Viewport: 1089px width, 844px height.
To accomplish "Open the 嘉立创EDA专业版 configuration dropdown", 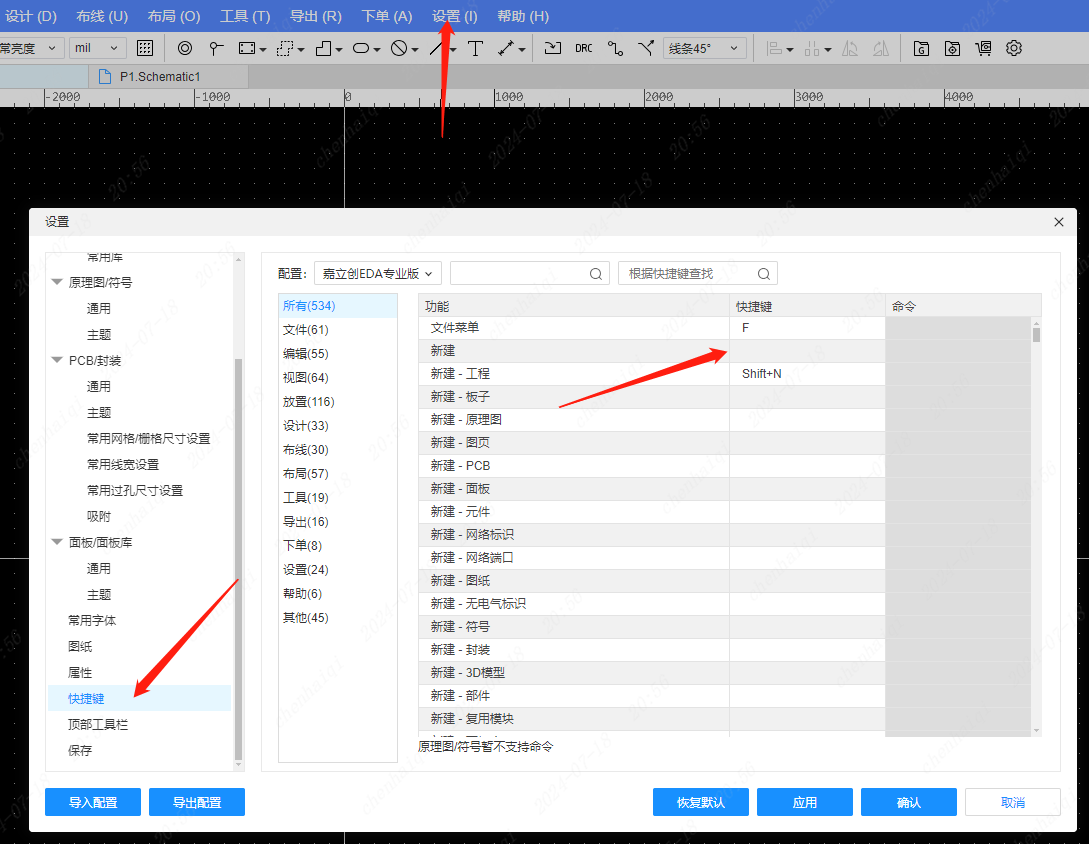I will coord(377,274).
